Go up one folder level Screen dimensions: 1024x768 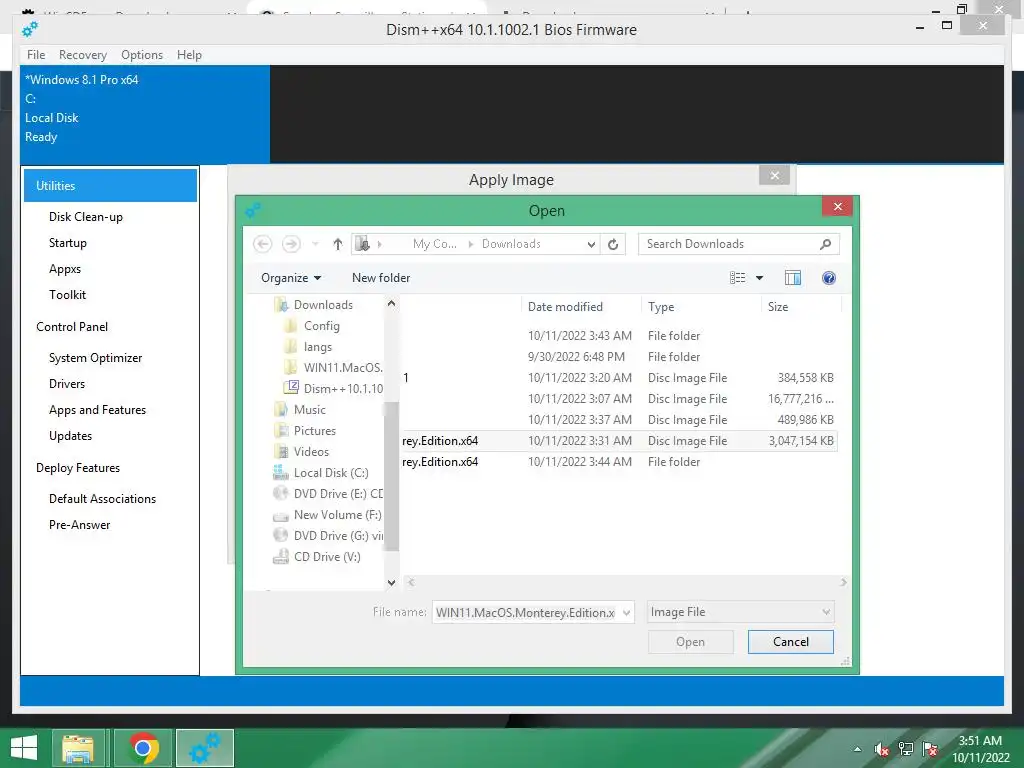(x=337, y=244)
